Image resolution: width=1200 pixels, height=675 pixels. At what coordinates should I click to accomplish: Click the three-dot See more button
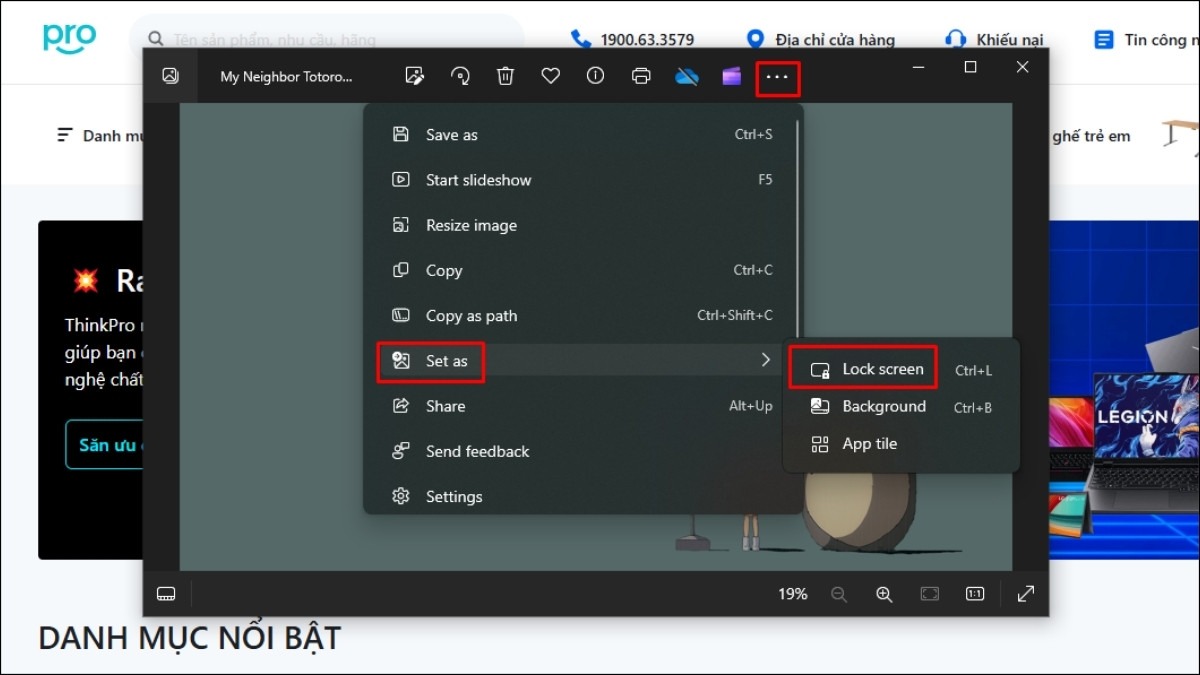tap(777, 77)
